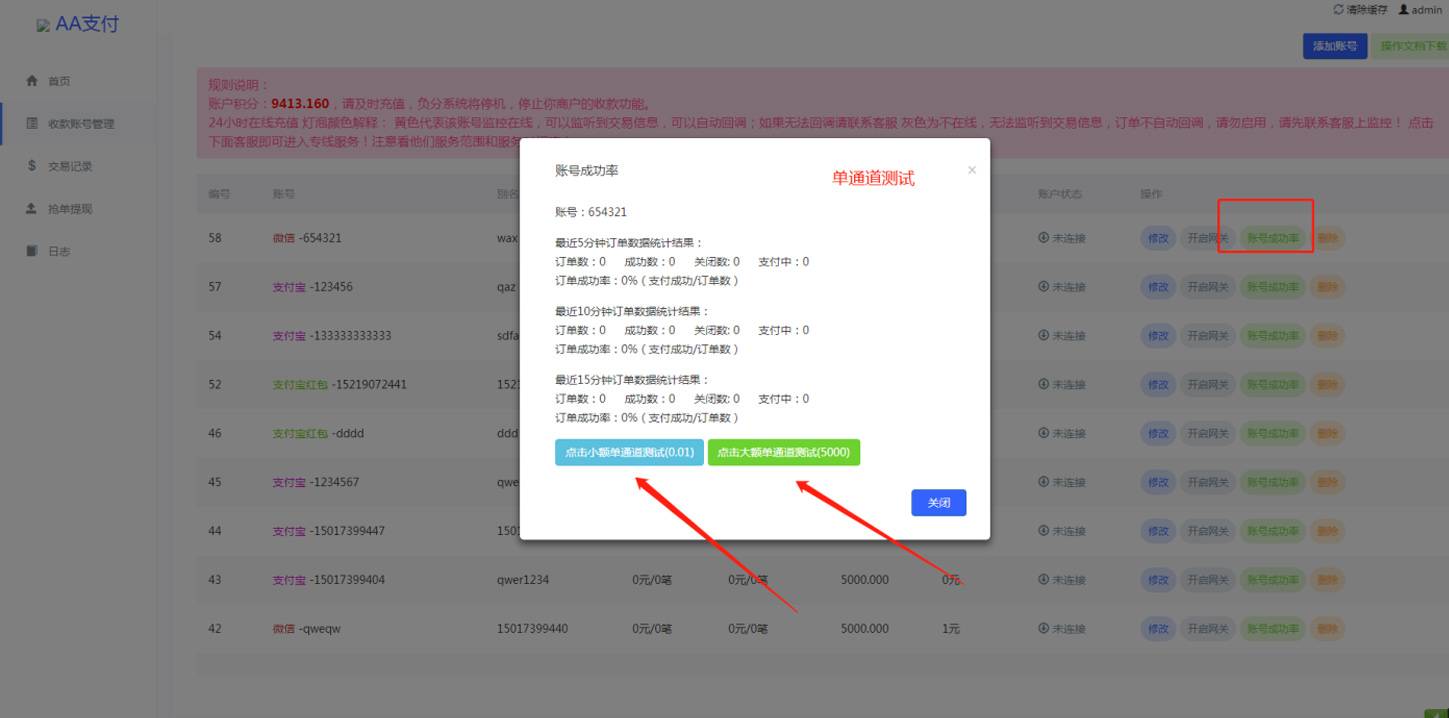This screenshot has height=718, width=1449.
Task: Click the 操作文档下载 button
Action: tap(1415, 46)
